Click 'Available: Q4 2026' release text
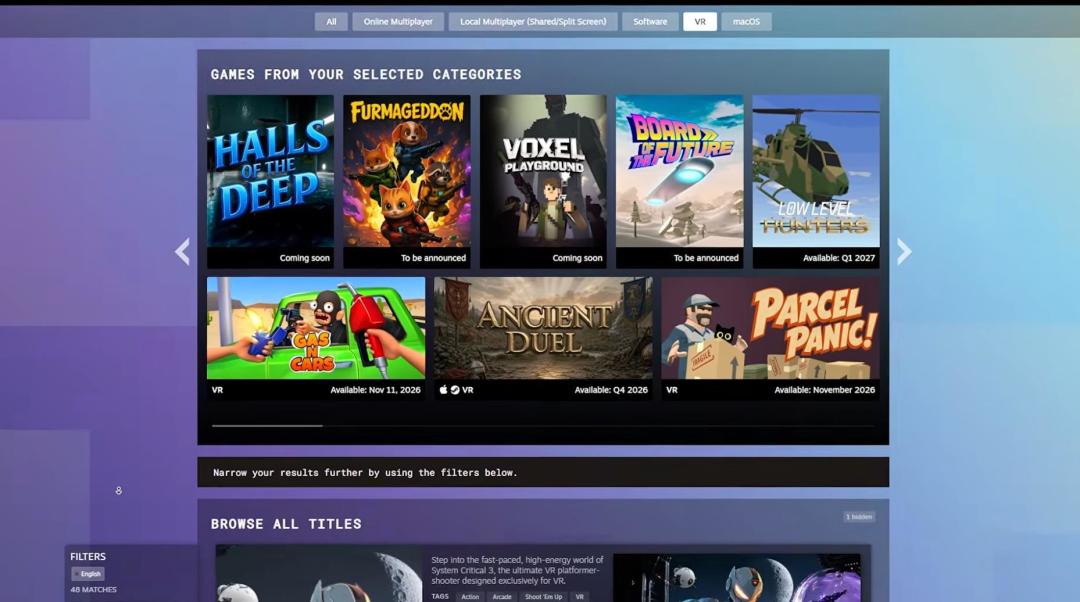Image resolution: width=1080 pixels, height=602 pixels. pyautogui.click(x=611, y=390)
